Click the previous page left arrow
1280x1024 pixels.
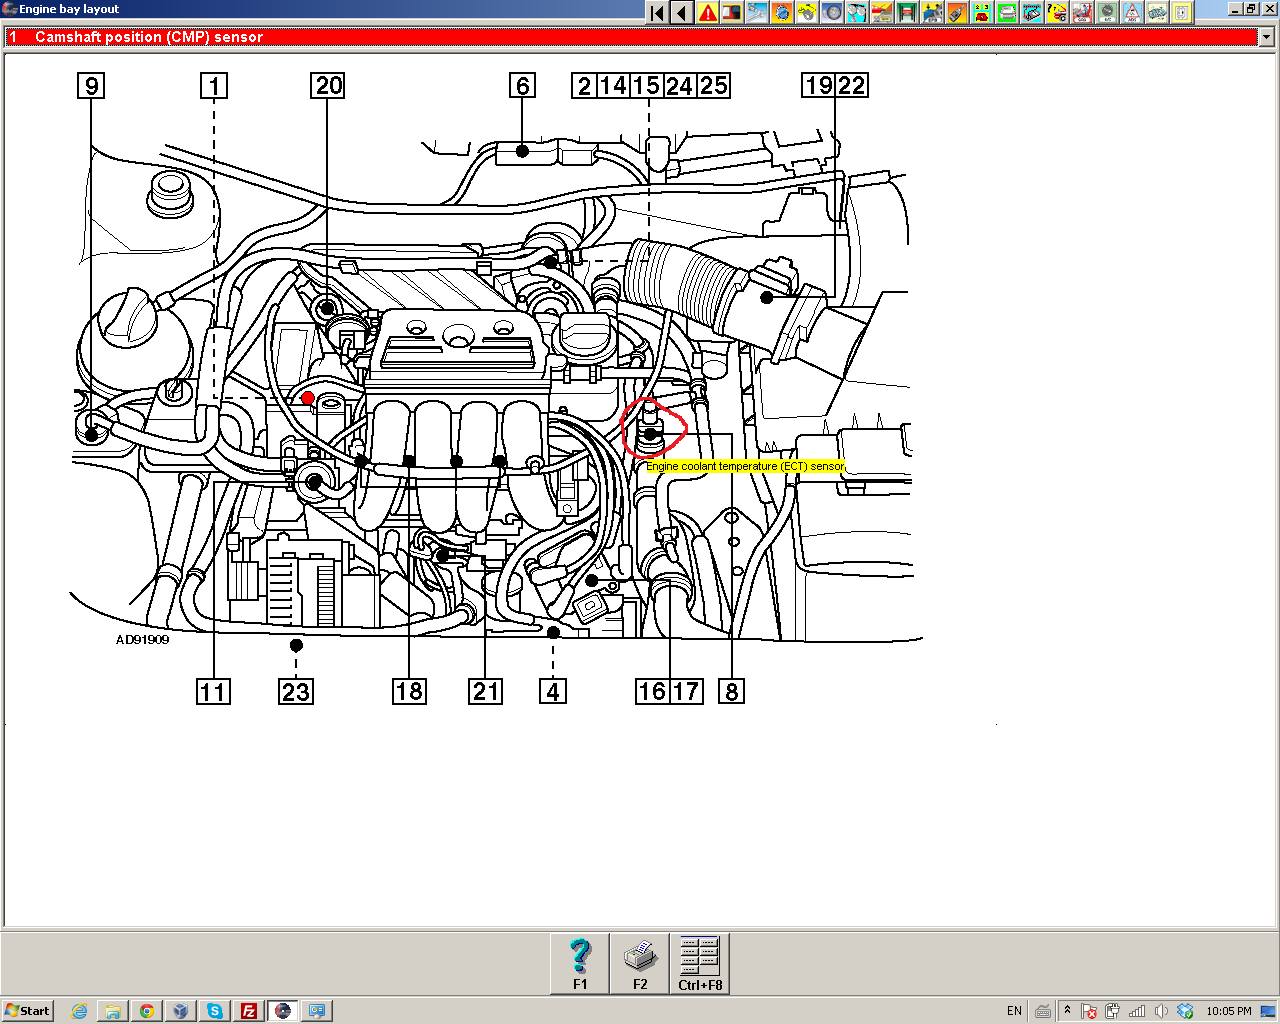point(682,13)
